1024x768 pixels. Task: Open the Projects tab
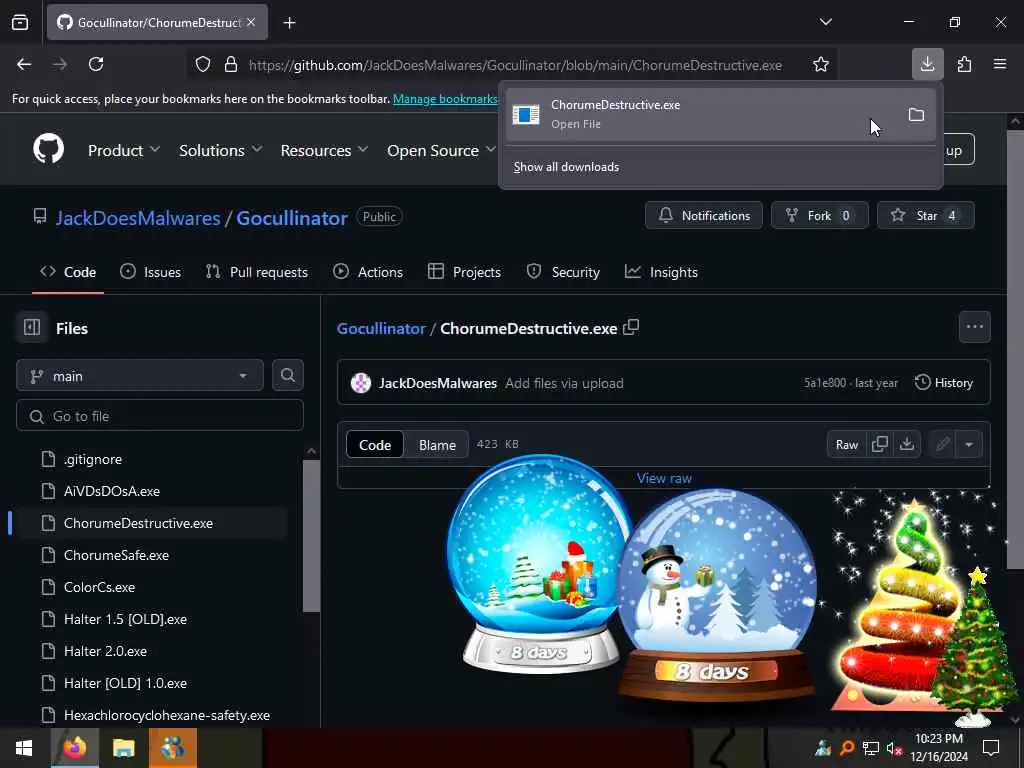[x=464, y=272]
